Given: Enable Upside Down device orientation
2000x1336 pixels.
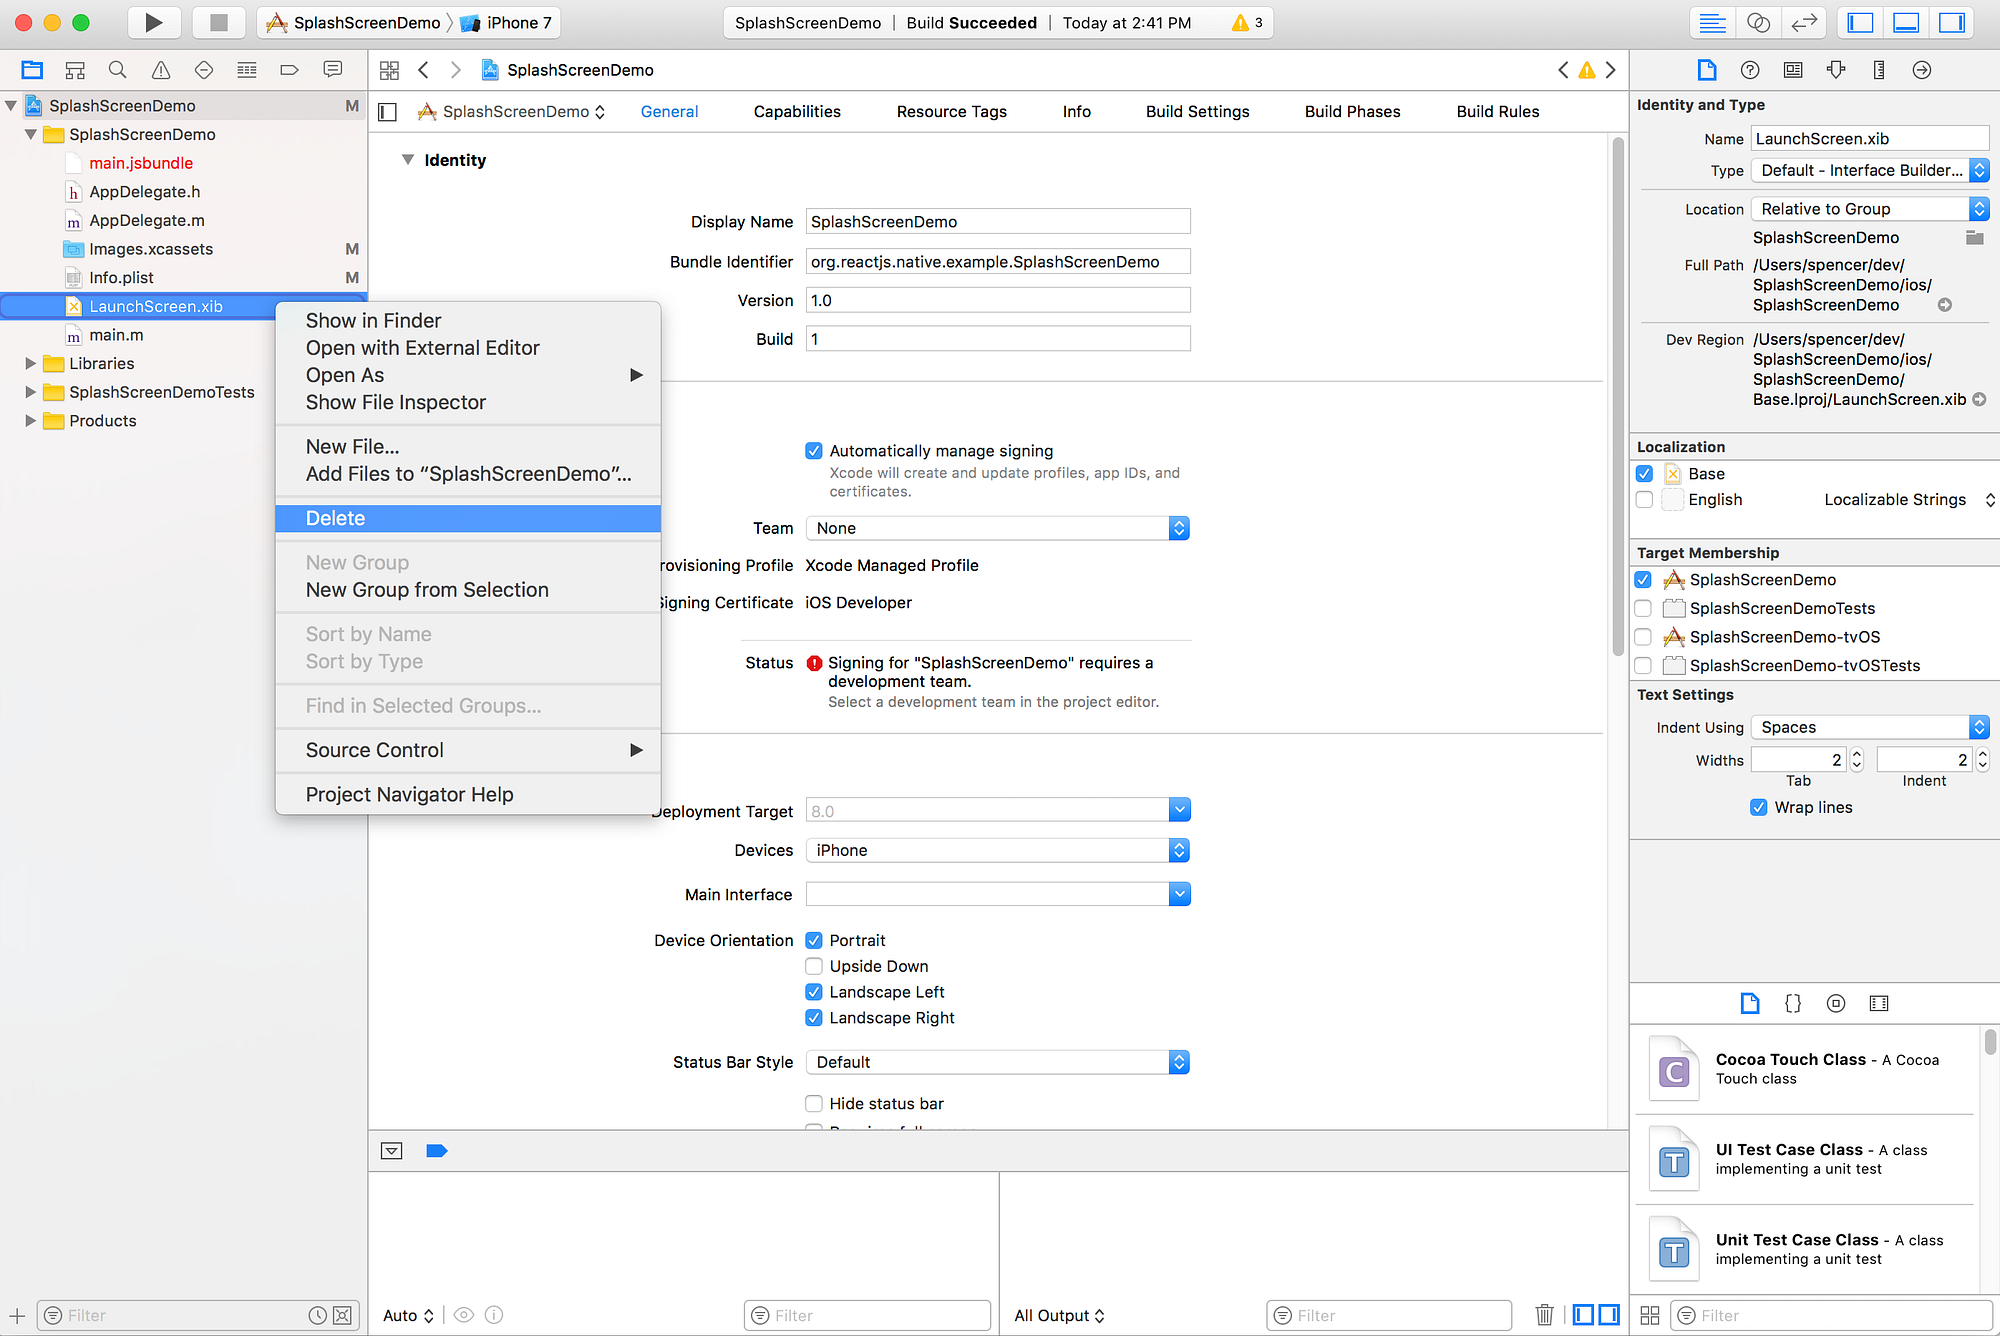Looking at the screenshot, I should coord(814,966).
